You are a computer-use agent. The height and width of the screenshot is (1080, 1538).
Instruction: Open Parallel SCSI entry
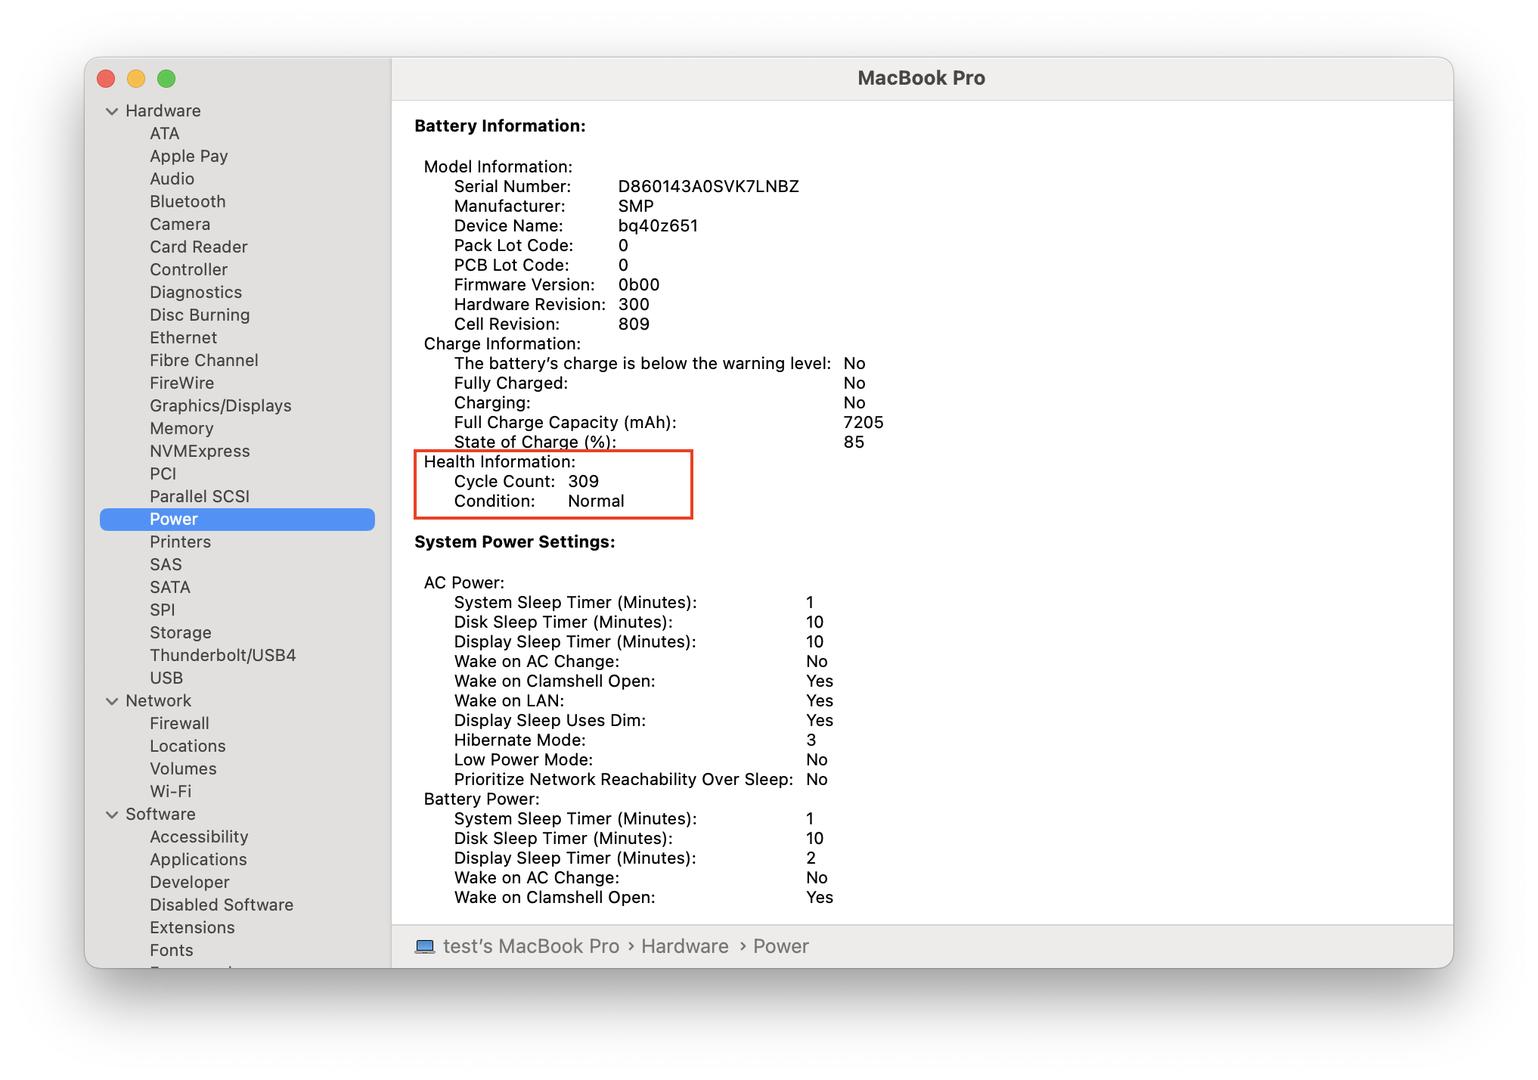click(x=200, y=496)
